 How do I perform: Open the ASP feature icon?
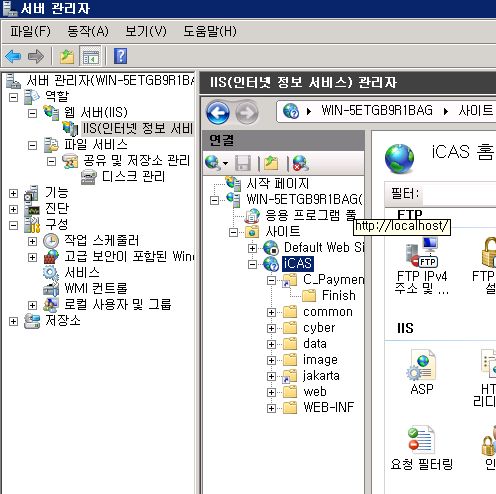tap(422, 373)
